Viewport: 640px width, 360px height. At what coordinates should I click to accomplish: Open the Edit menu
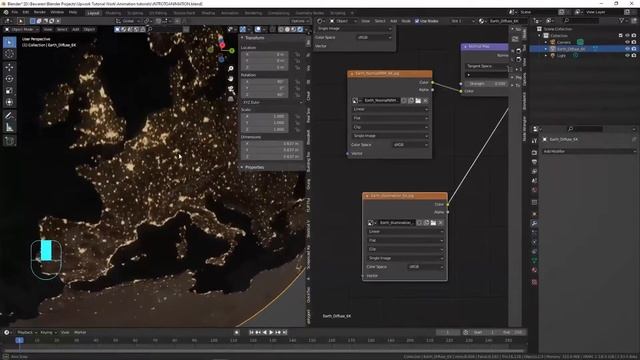(x=26, y=13)
